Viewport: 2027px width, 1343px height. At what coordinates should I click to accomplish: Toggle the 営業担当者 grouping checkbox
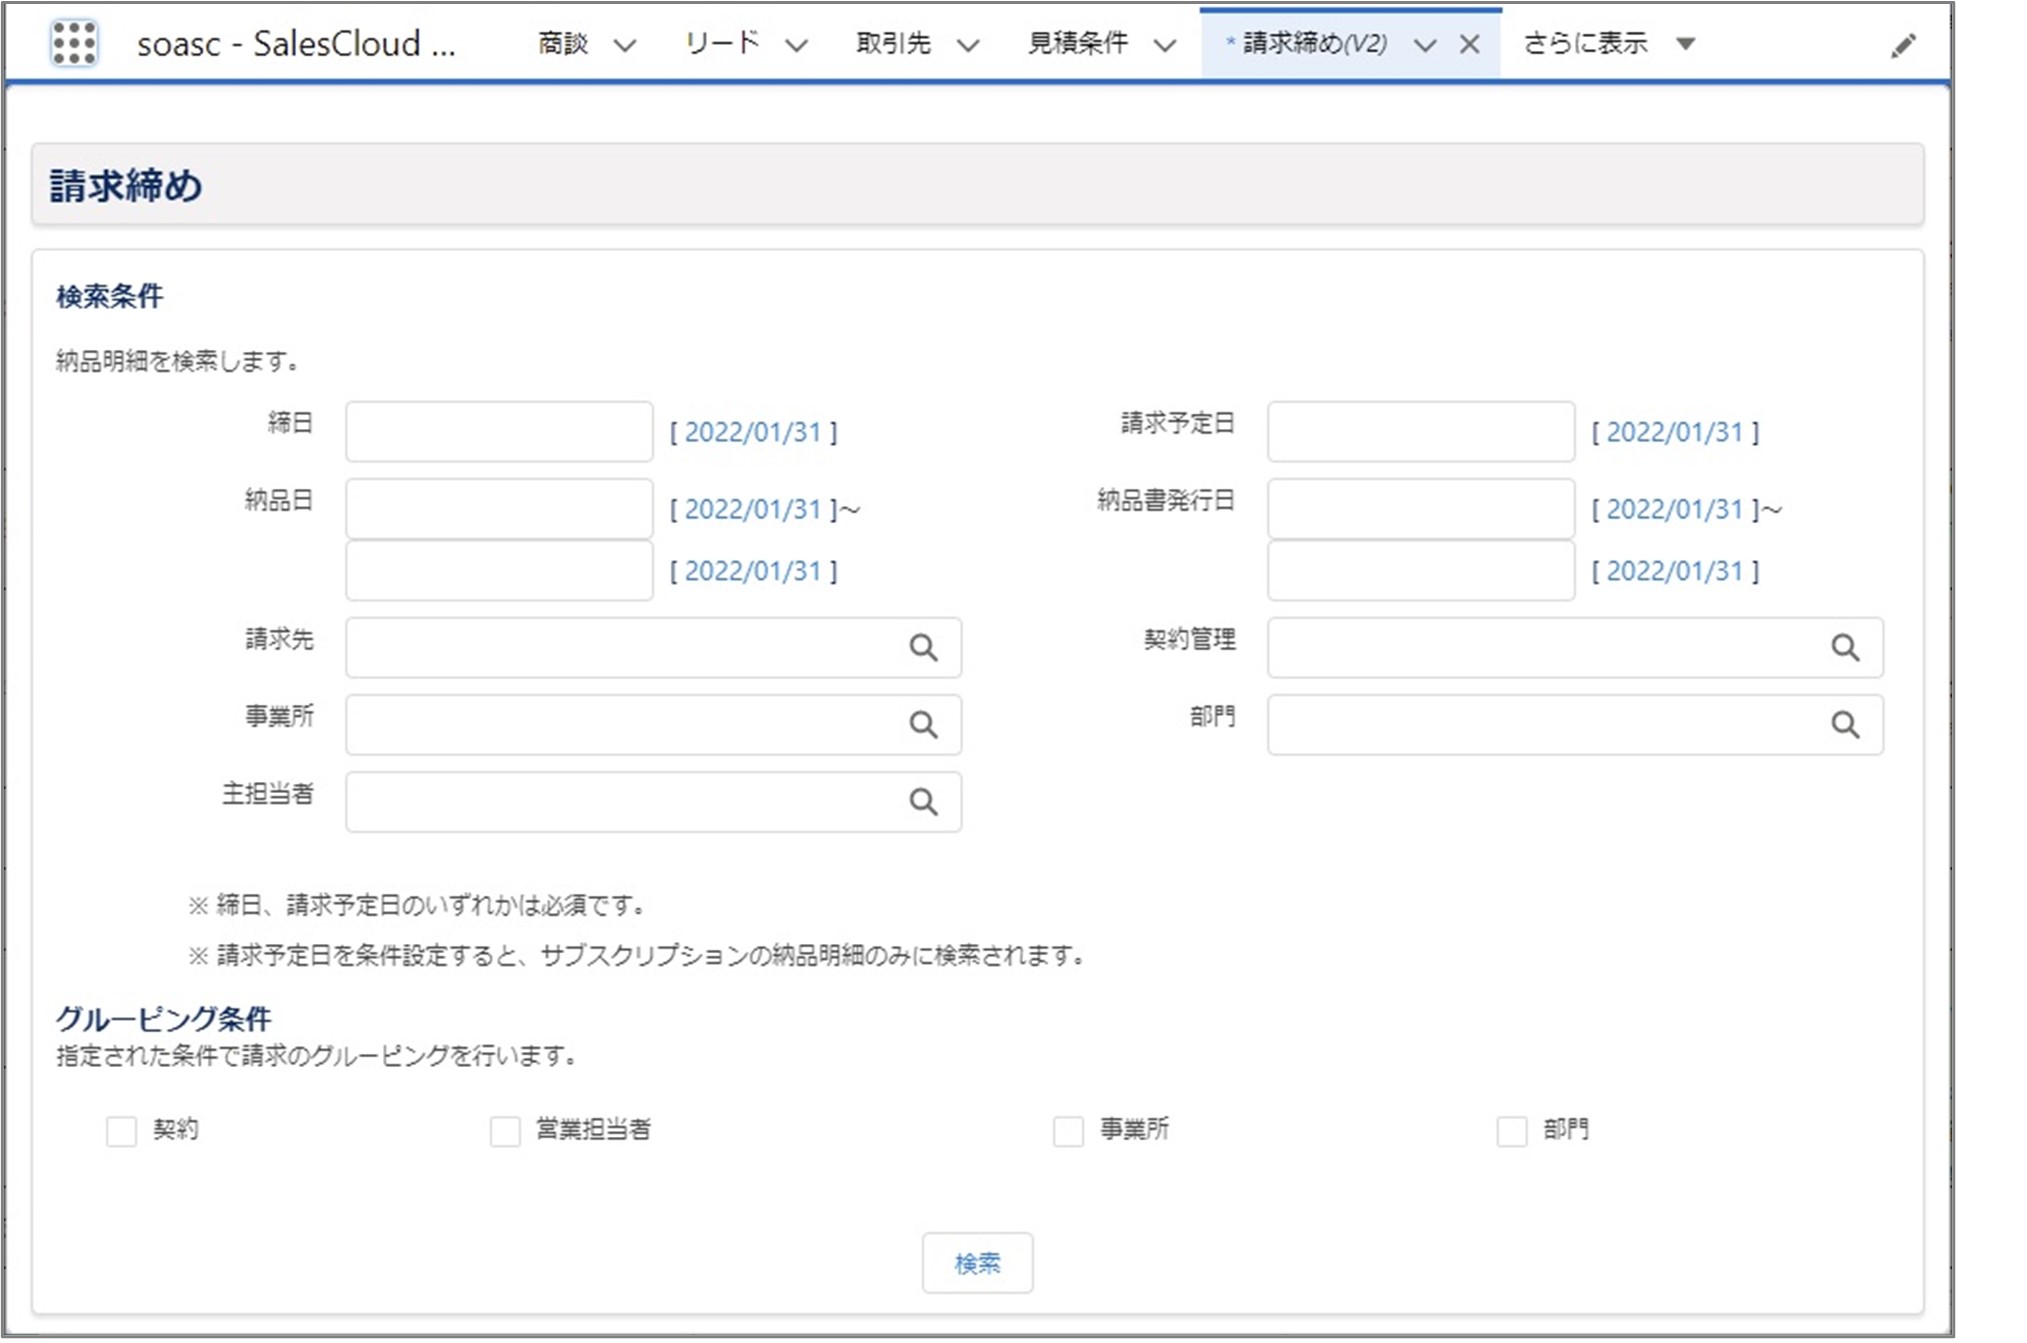coord(505,1131)
